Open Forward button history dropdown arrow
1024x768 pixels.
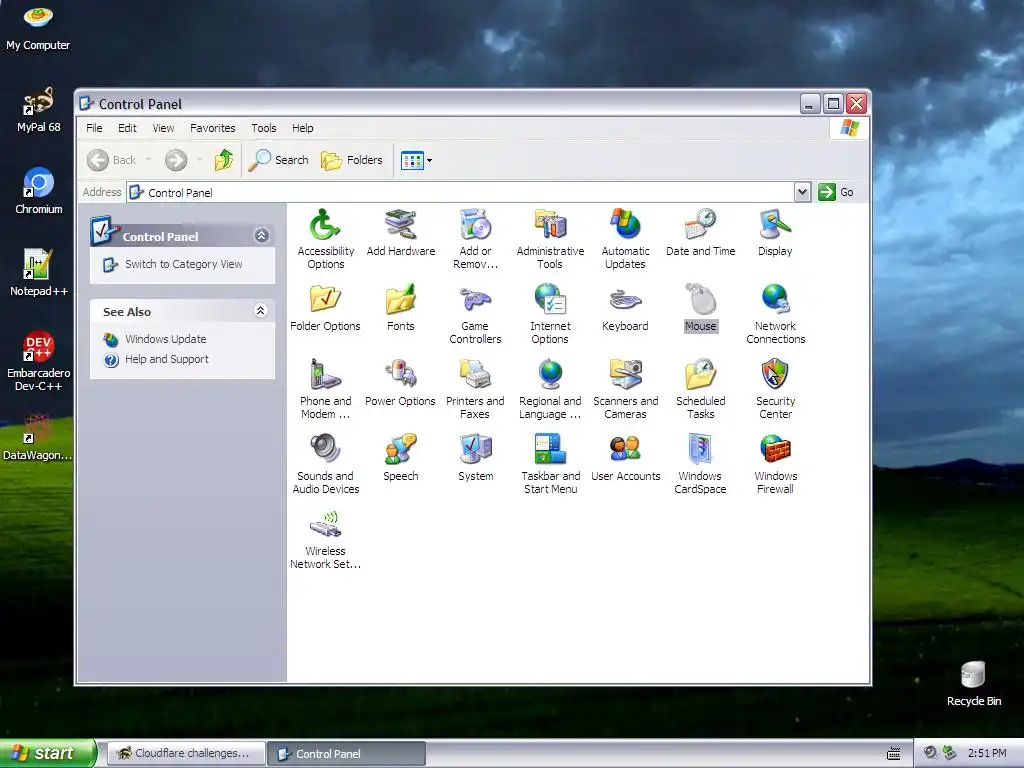(x=199, y=160)
